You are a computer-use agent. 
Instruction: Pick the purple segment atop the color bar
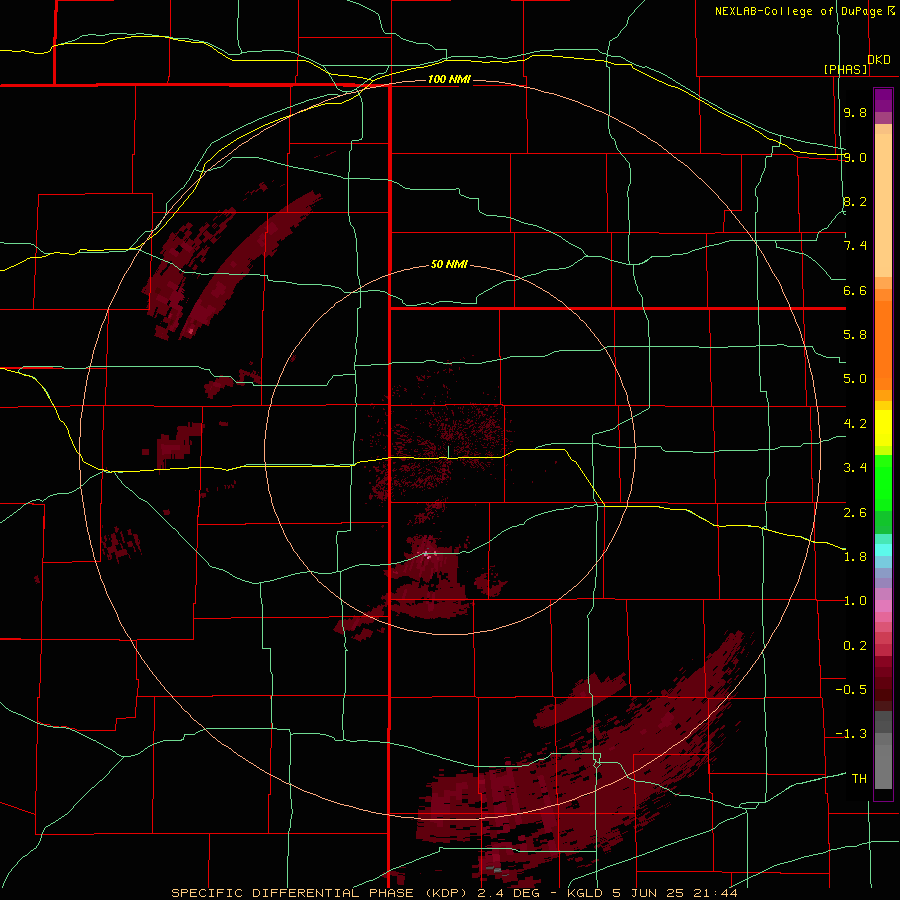coord(883,101)
